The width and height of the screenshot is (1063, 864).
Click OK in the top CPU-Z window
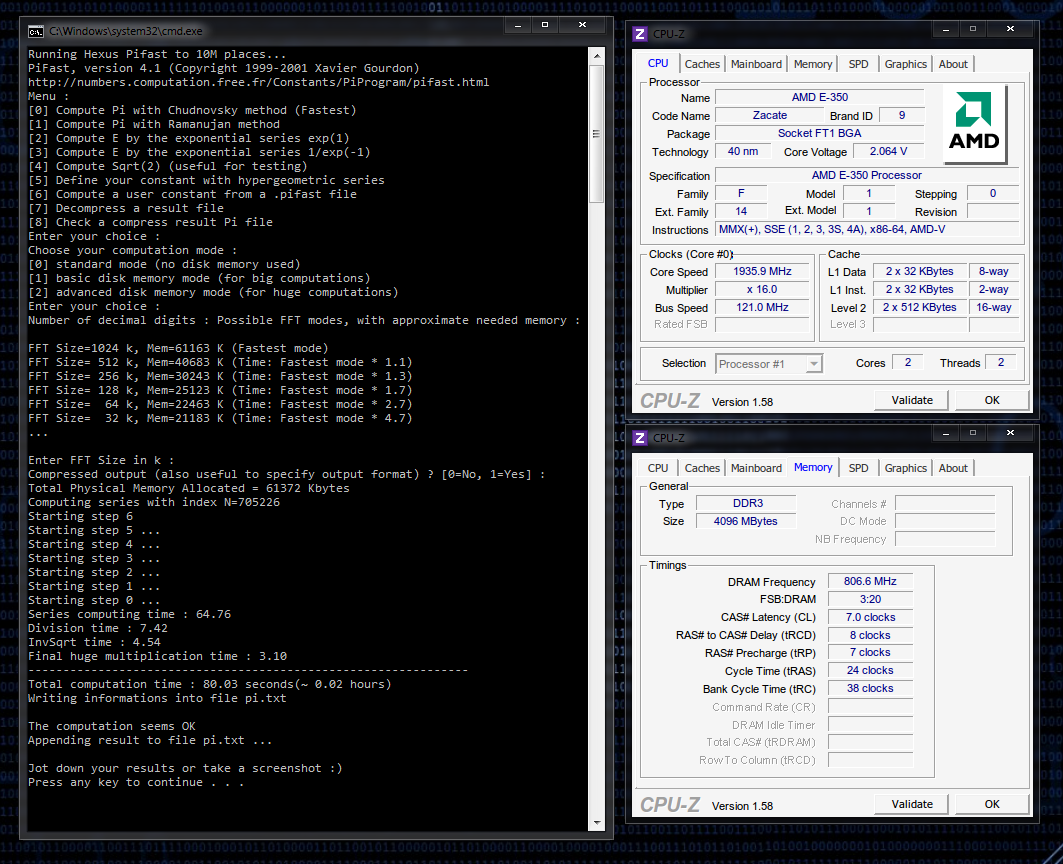[992, 400]
